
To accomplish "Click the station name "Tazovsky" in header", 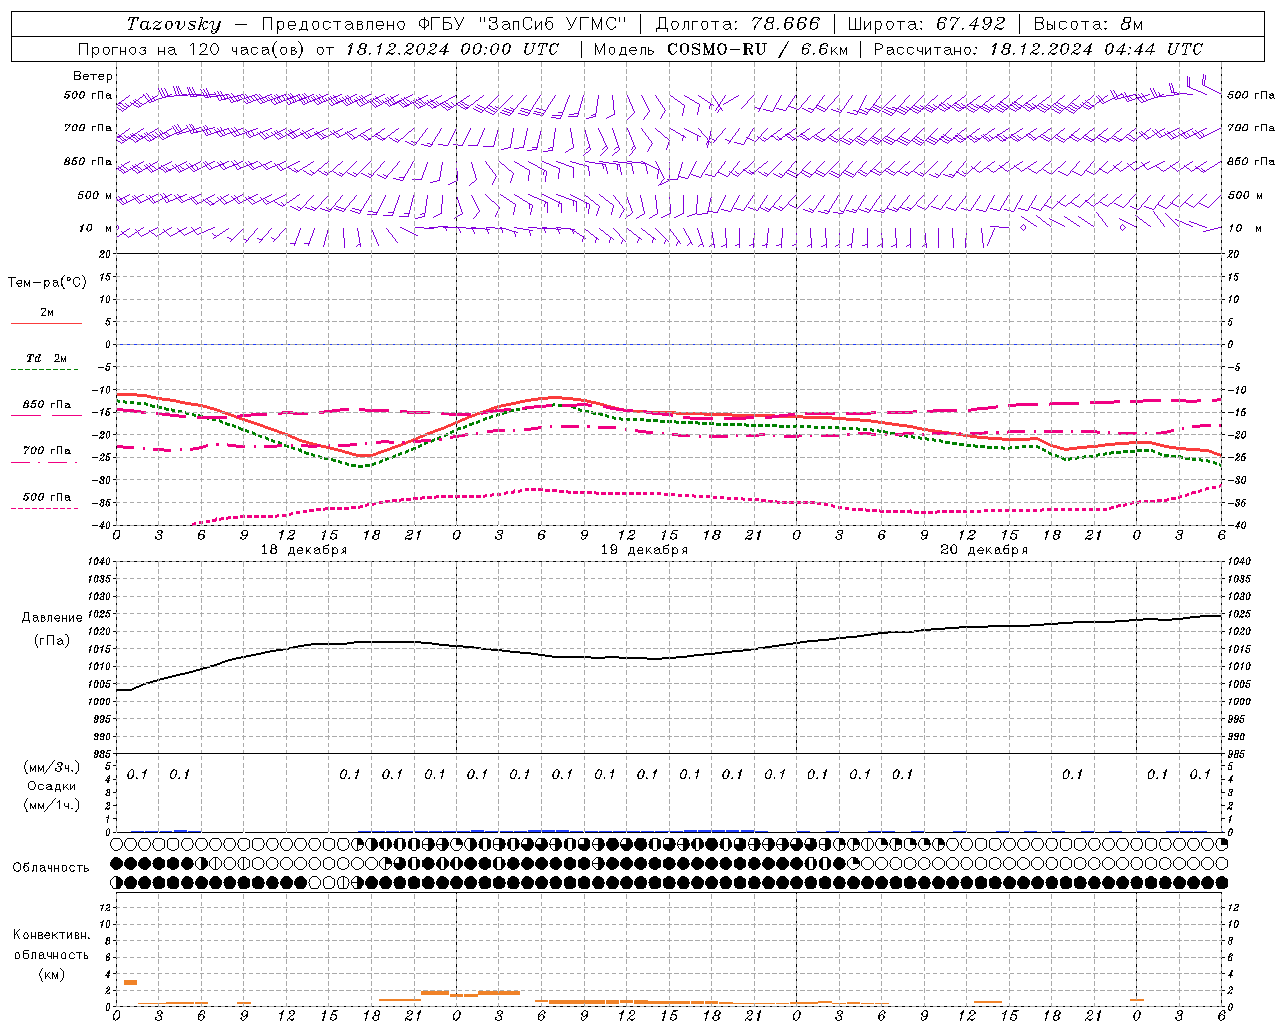I will 174,24.
